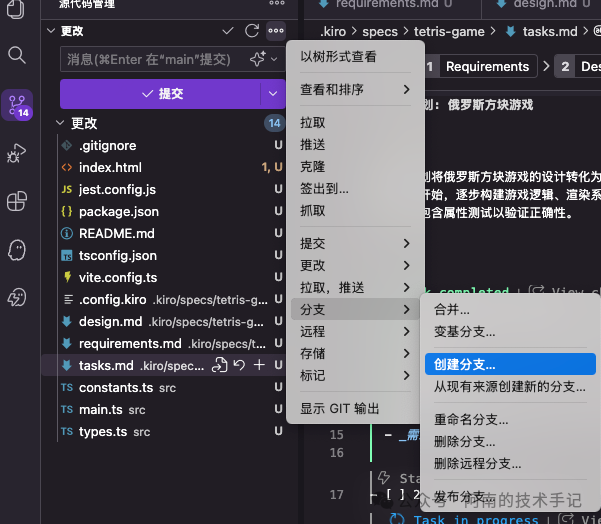Click tasks.md in breadcrumb path
Image resolution: width=601 pixels, height=524 pixels.
coord(550,31)
